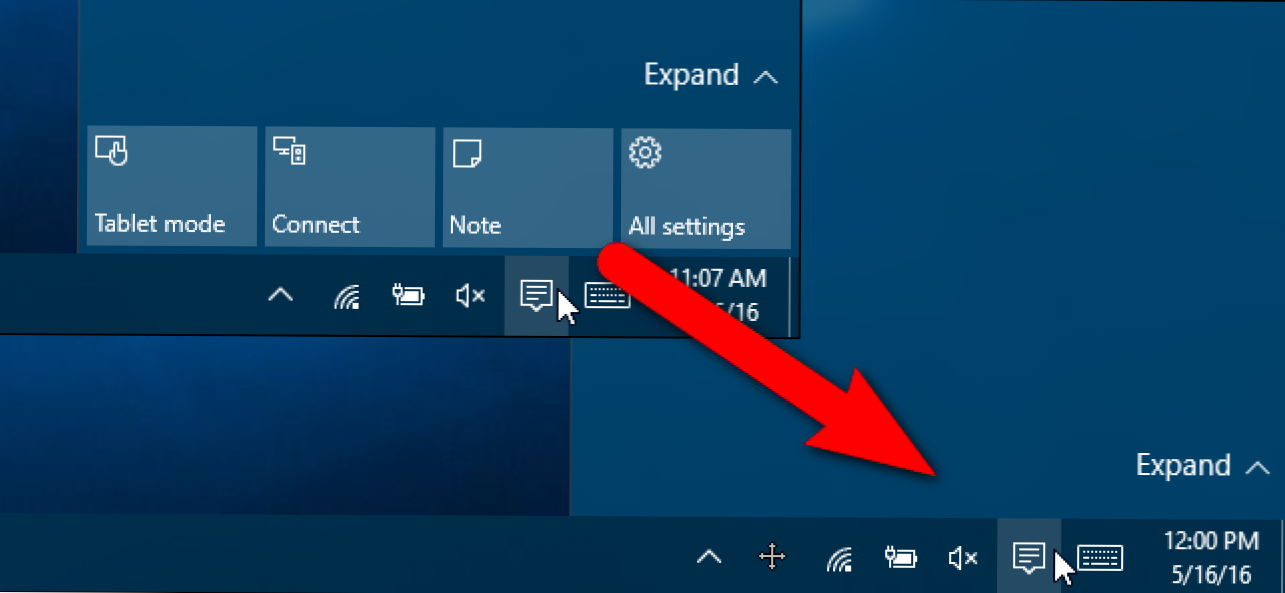Open Wi-Fi network icon in 11:07 AM taskbar
Image resolution: width=1285 pixels, height=593 pixels.
pyautogui.click(x=347, y=296)
